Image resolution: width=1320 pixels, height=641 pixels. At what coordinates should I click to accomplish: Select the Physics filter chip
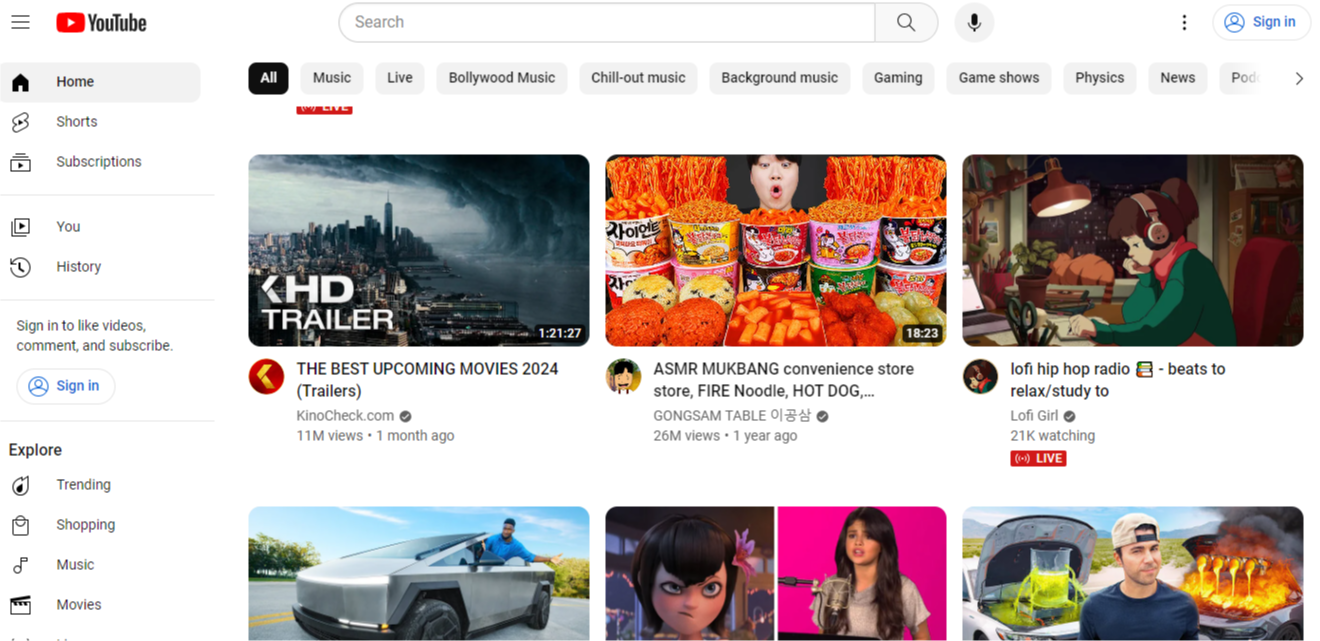[1100, 78]
